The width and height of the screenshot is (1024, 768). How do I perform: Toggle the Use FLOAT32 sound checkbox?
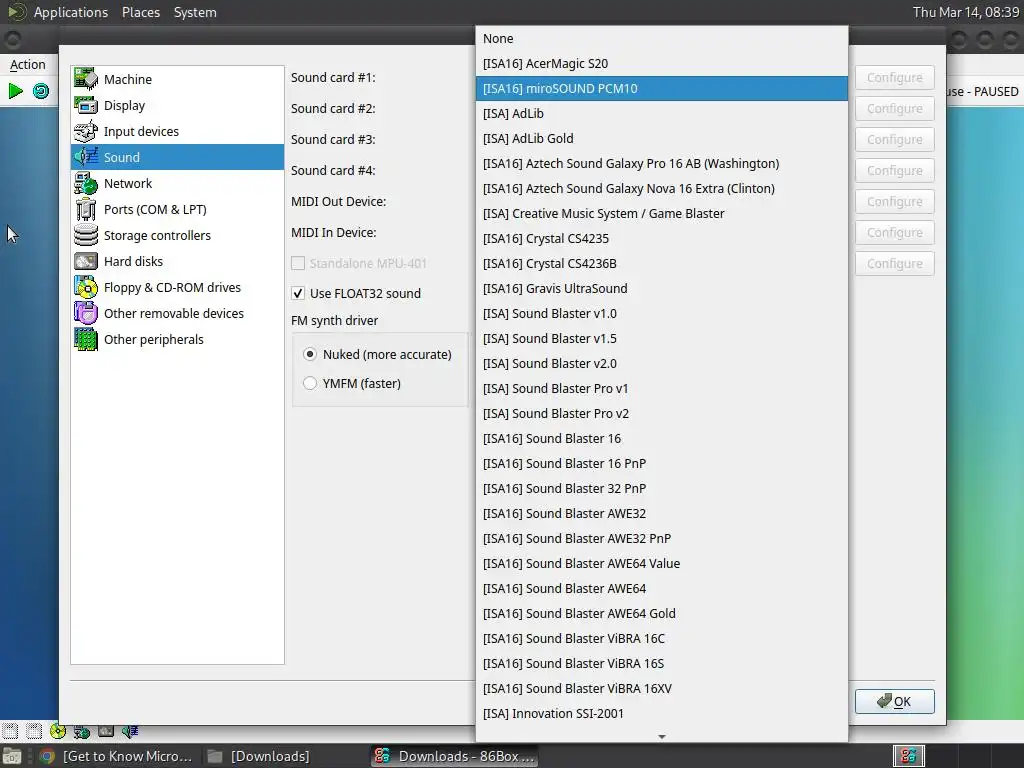[298, 293]
